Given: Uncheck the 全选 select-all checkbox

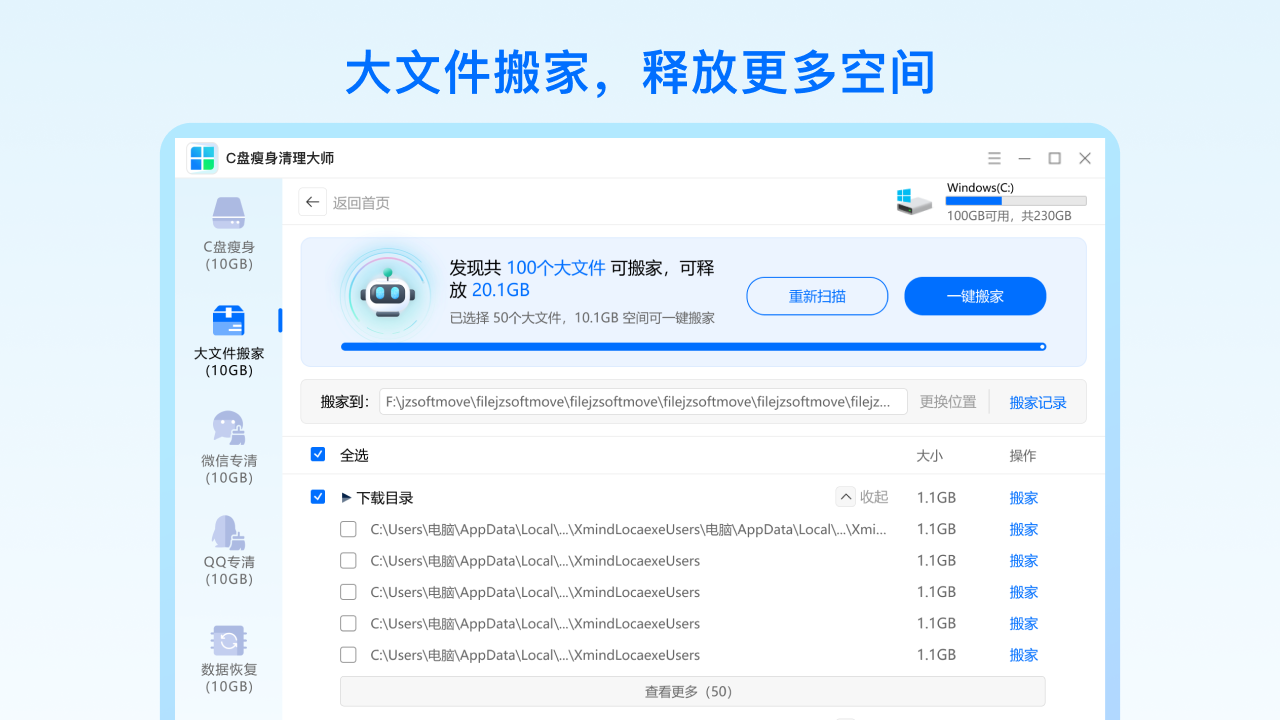Looking at the screenshot, I should 318,454.
